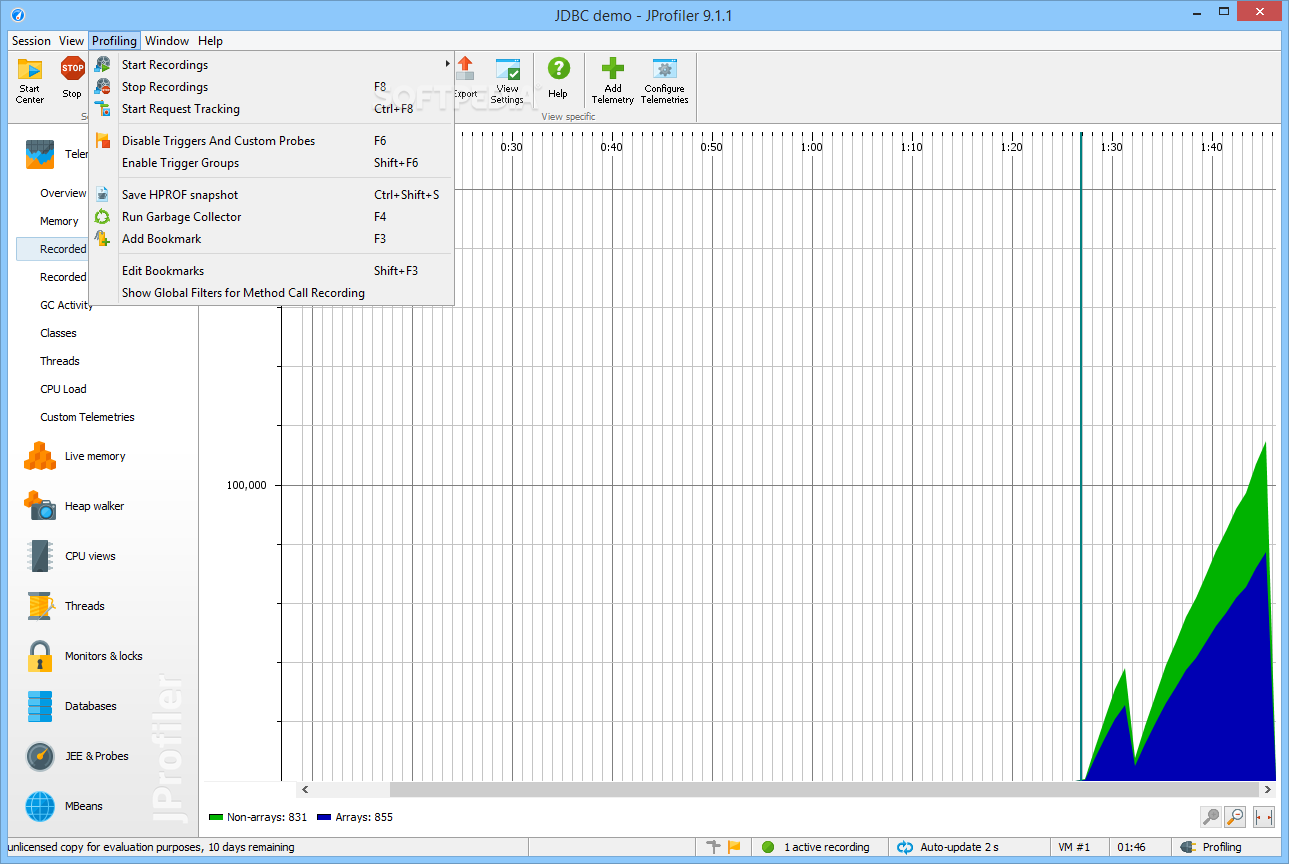Screen dimensions: 1289x864
Task: Select the CPU Load telemetry view
Action: tap(63, 389)
